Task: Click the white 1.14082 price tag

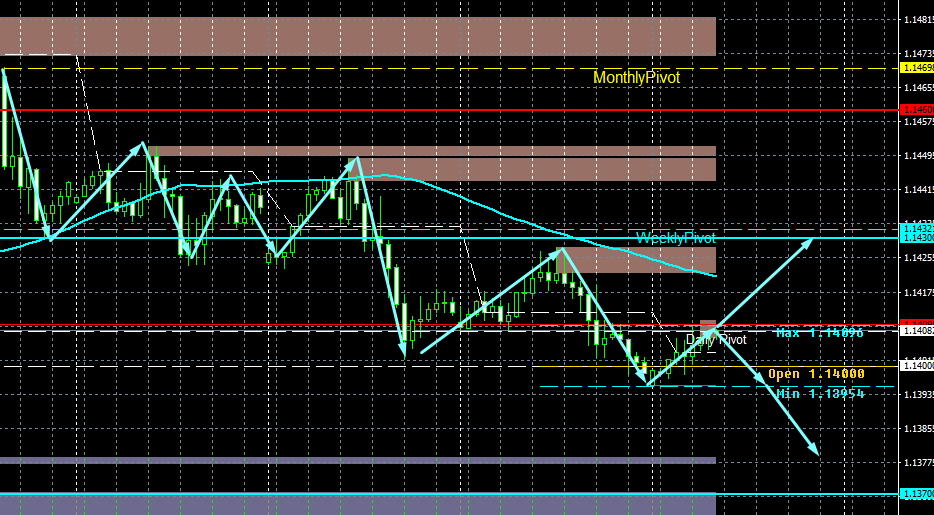Action: pyautogui.click(x=917, y=330)
